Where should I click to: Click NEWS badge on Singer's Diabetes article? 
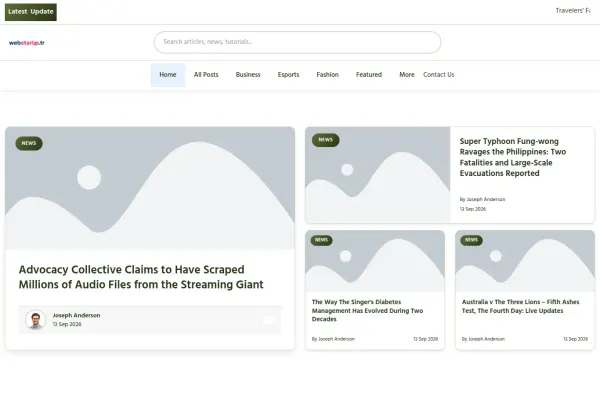[321, 240]
